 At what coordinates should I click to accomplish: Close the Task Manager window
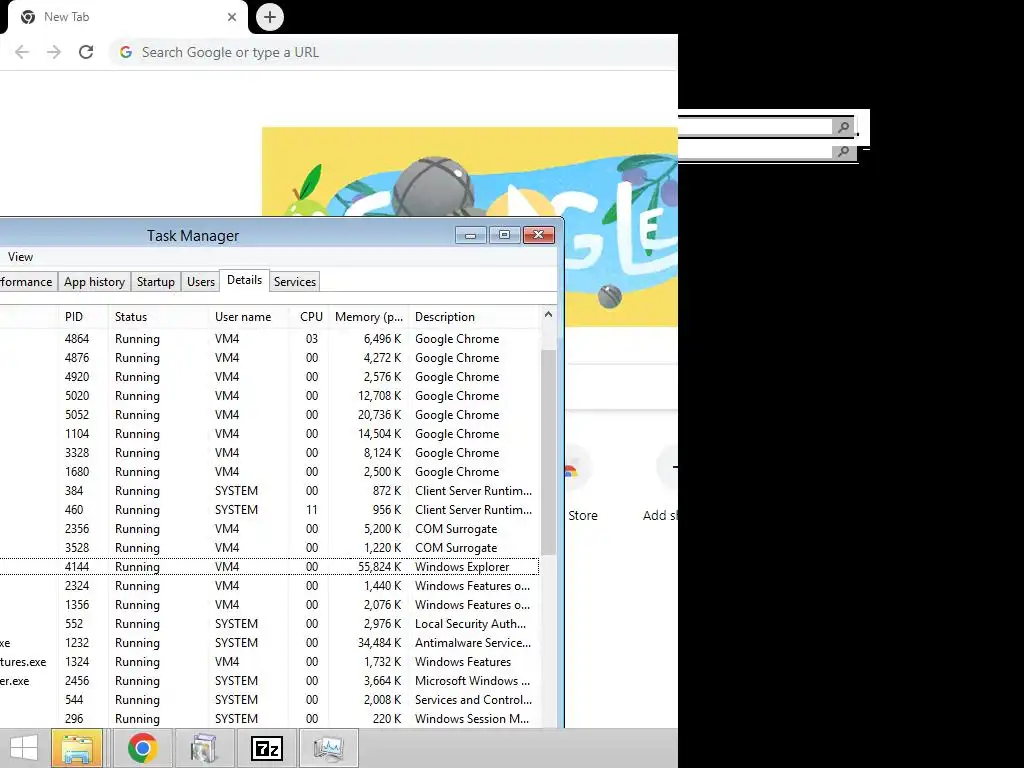pos(539,235)
